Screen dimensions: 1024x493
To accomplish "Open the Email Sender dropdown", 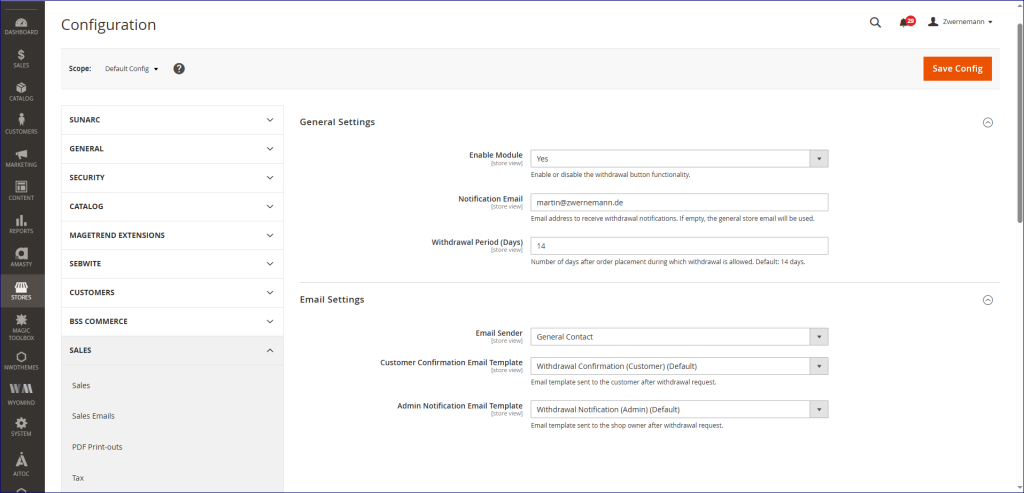I will click(x=679, y=336).
